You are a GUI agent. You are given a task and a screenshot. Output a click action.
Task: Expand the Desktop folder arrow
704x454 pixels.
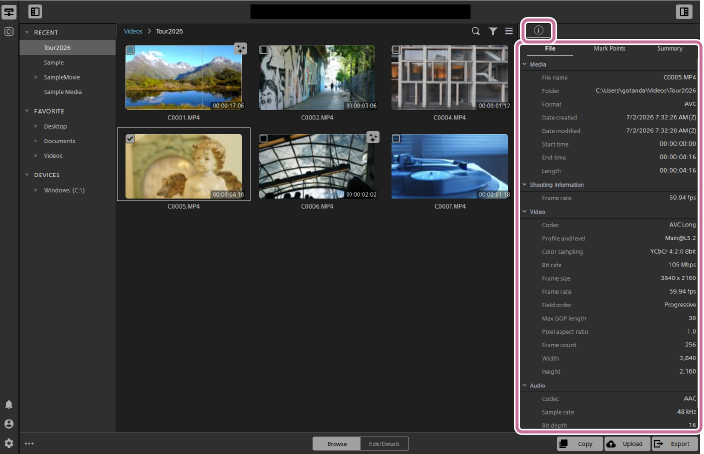tap(36, 126)
